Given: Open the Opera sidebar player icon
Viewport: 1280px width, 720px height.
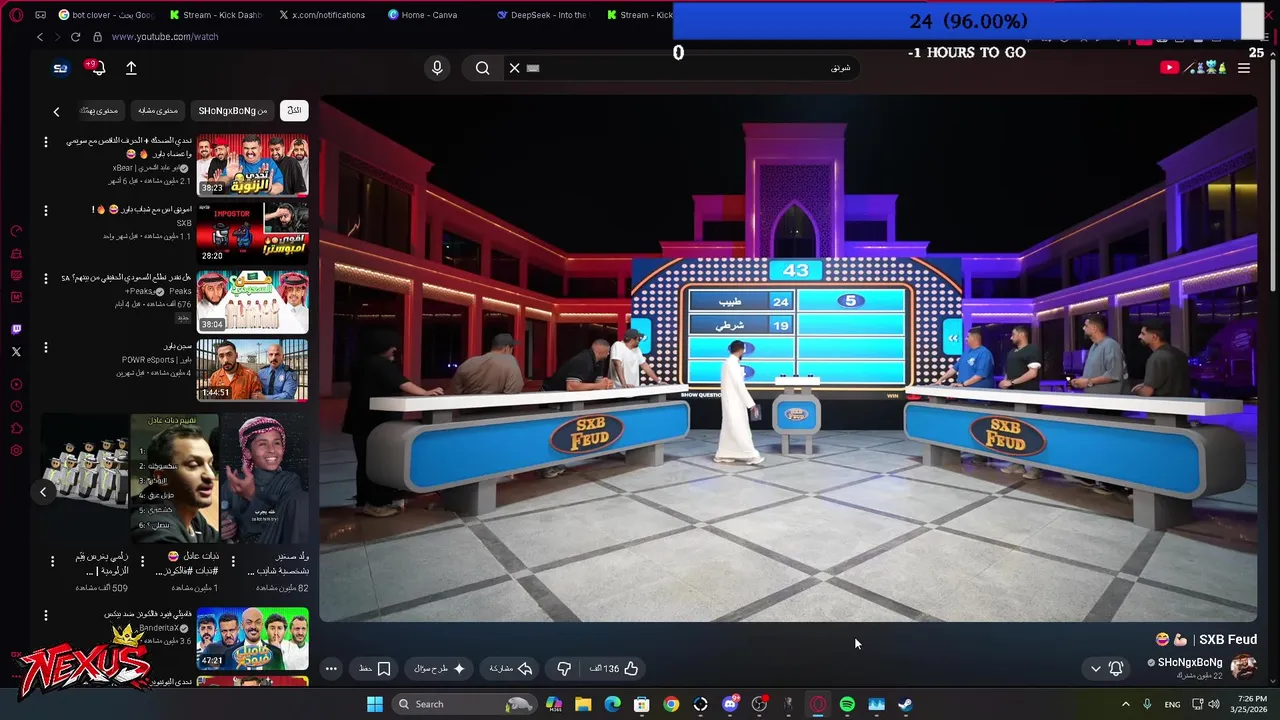Looking at the screenshot, I should point(16,384).
